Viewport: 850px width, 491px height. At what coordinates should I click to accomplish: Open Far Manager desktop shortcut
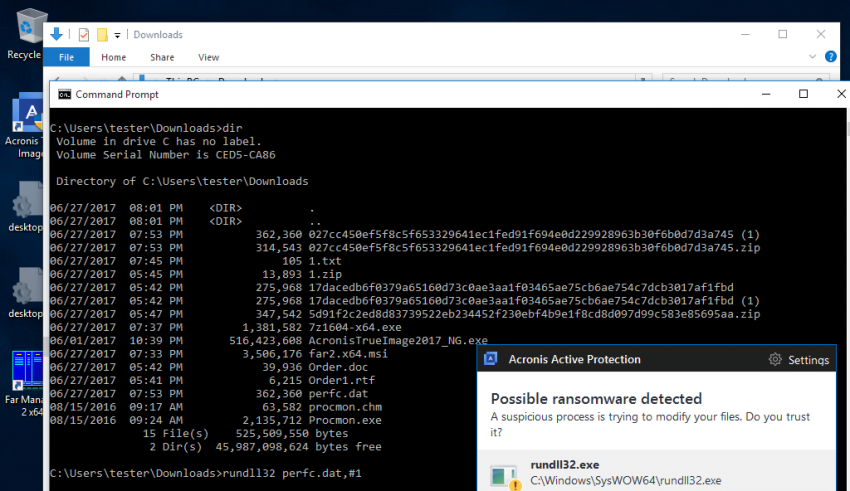pyautogui.click(x=26, y=384)
